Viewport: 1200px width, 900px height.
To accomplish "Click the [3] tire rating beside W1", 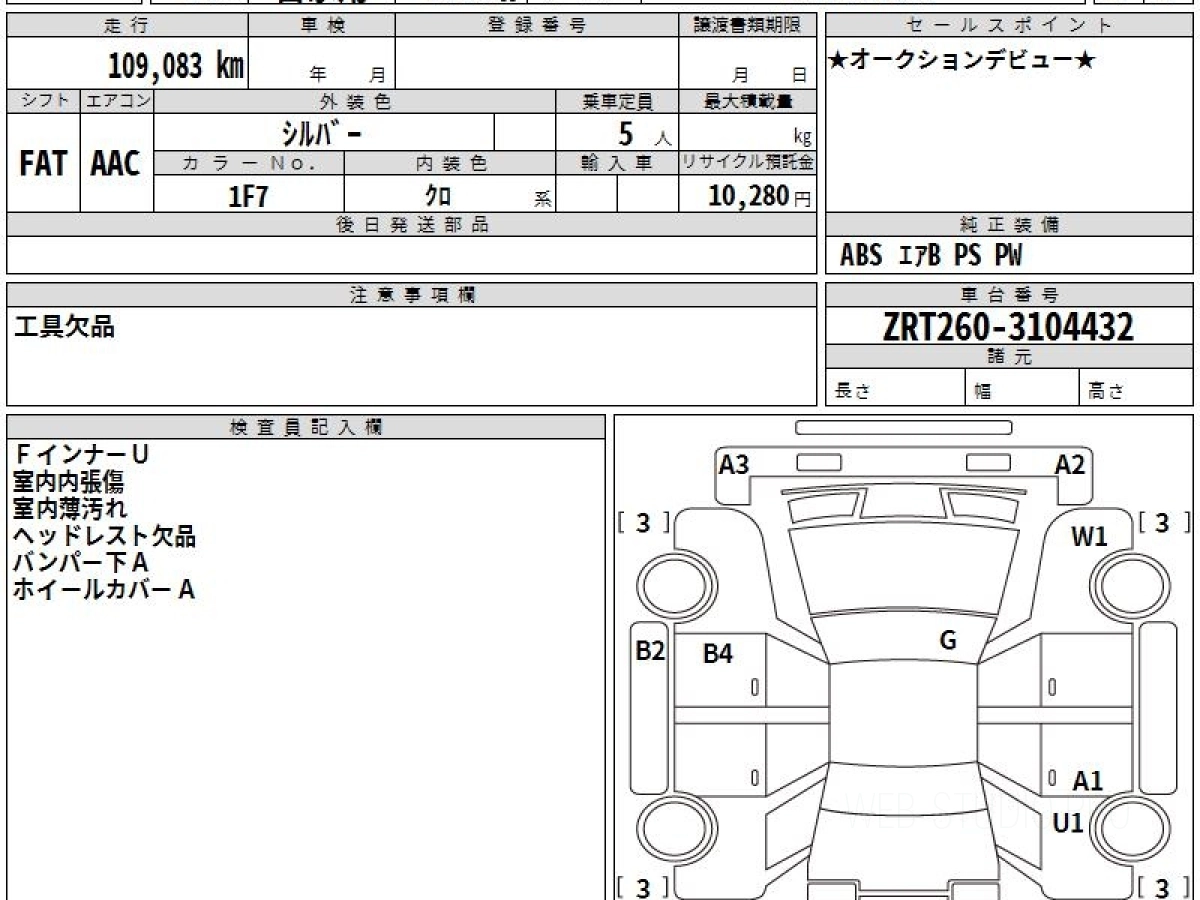I will [1165, 523].
